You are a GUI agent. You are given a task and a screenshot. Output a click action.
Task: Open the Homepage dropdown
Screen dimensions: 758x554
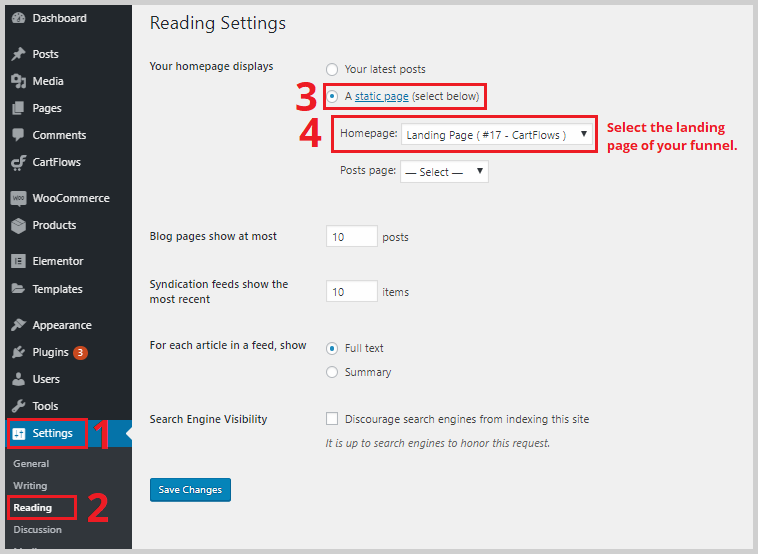(x=496, y=134)
